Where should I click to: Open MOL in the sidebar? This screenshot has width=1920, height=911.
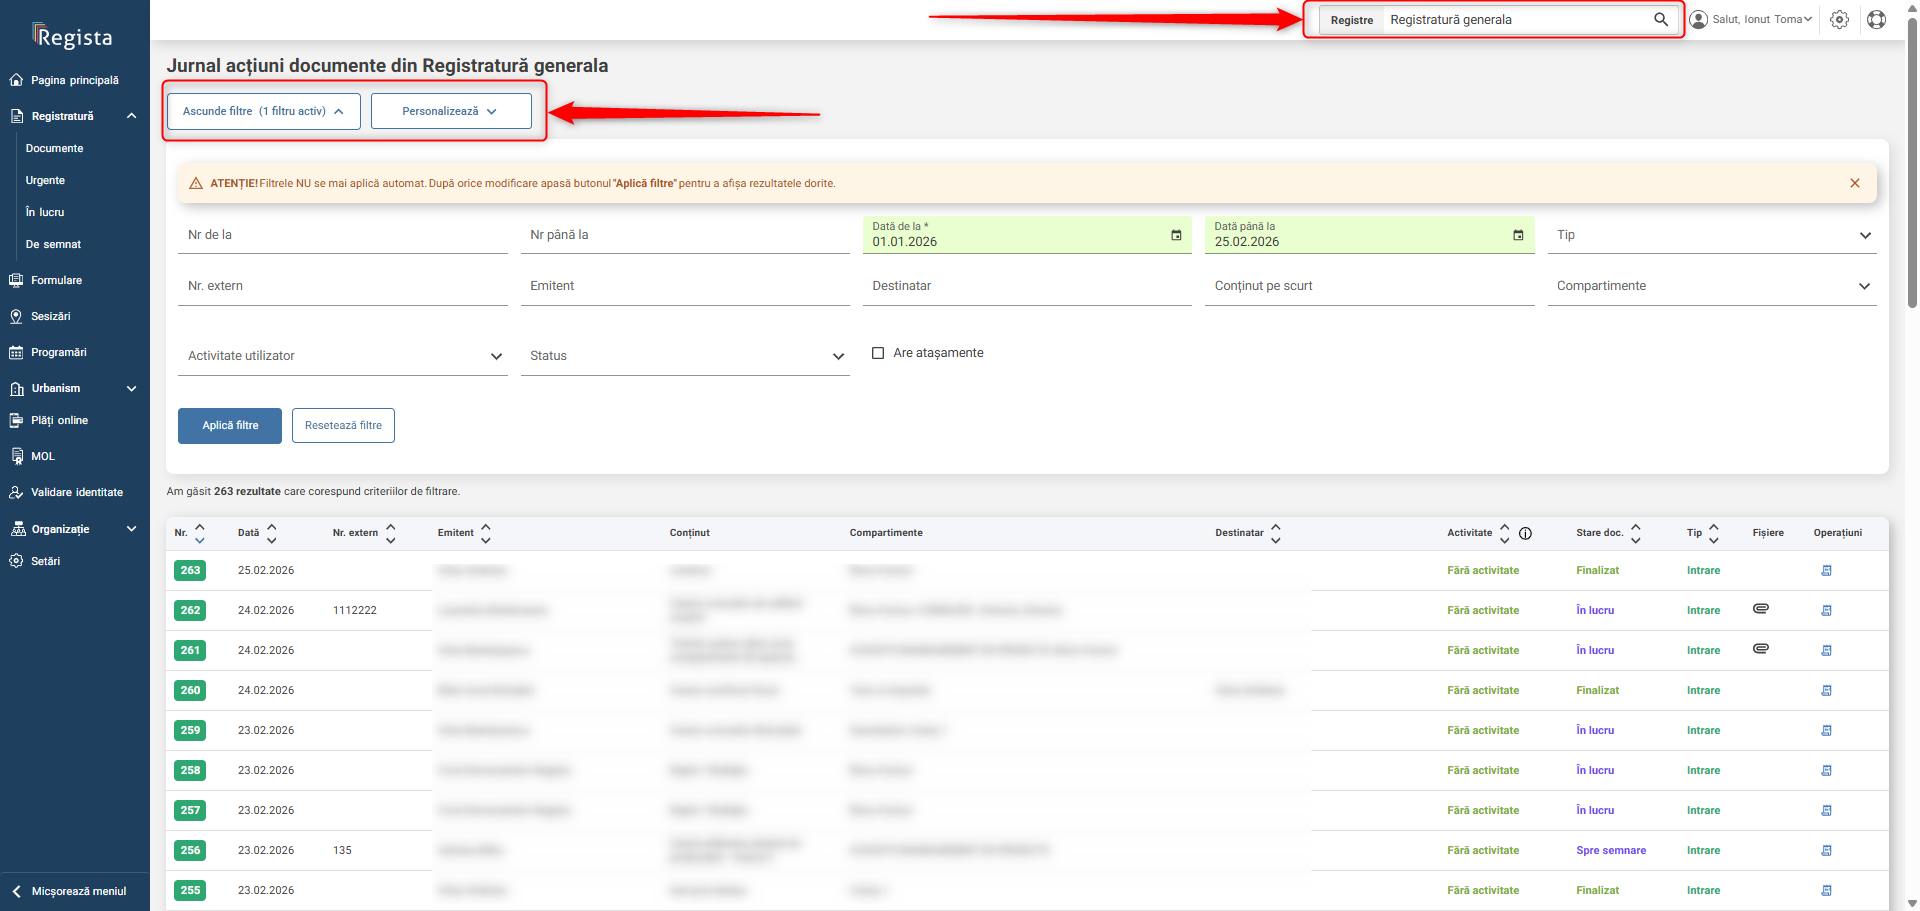pos(43,456)
